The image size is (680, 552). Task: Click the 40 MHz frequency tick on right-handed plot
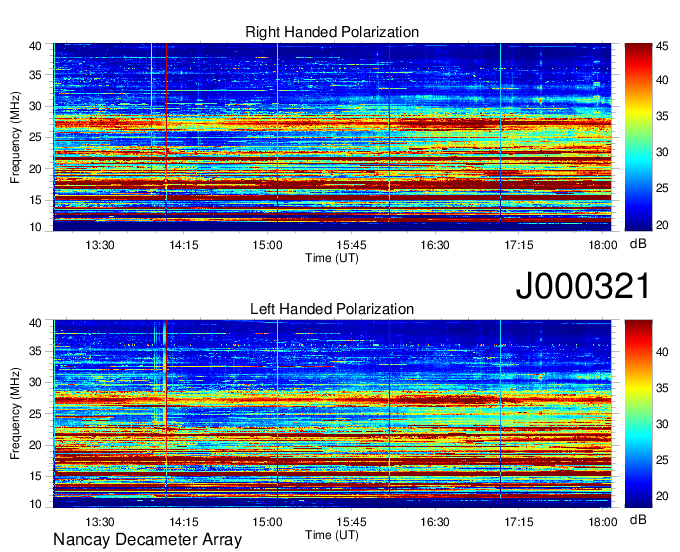(x=36, y=46)
